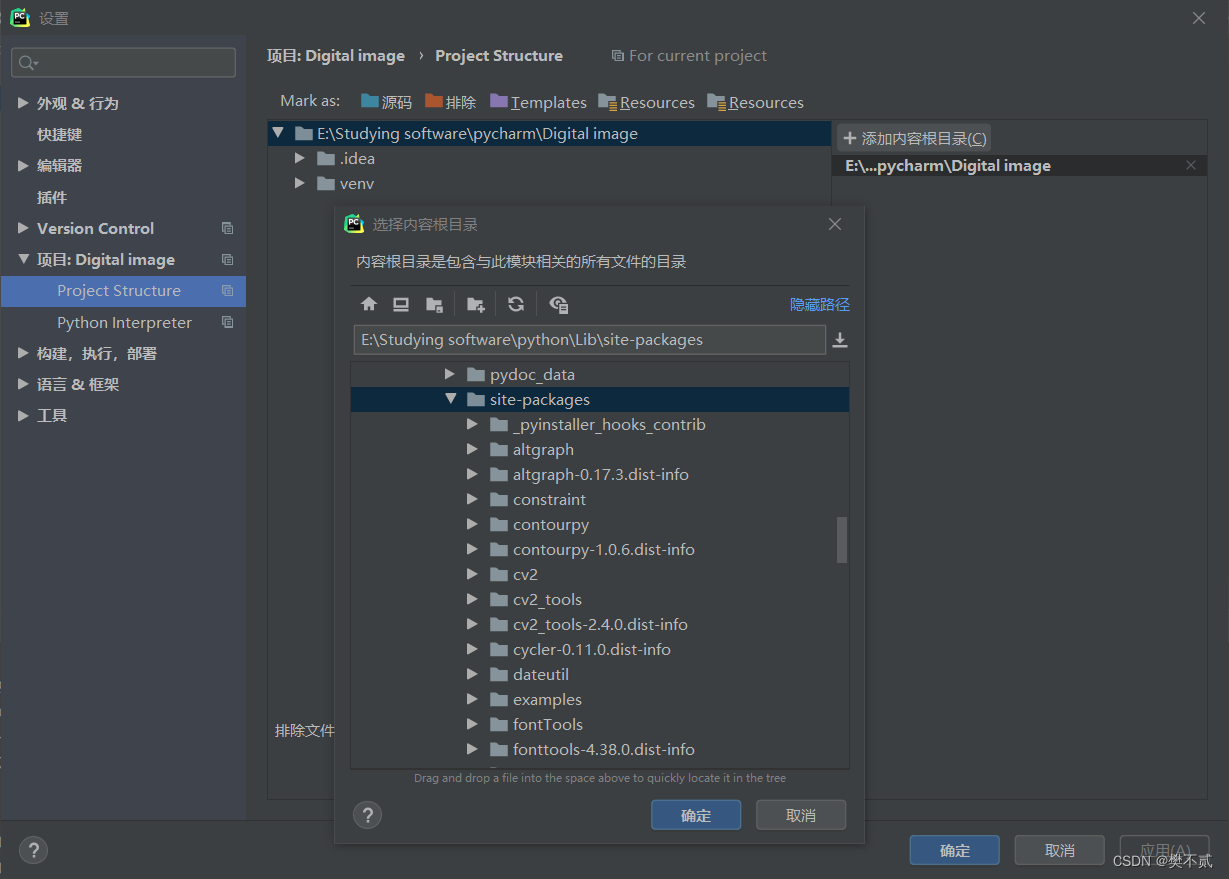Close the 选择内容根目录 dialog
1229x879 pixels.
pos(835,224)
